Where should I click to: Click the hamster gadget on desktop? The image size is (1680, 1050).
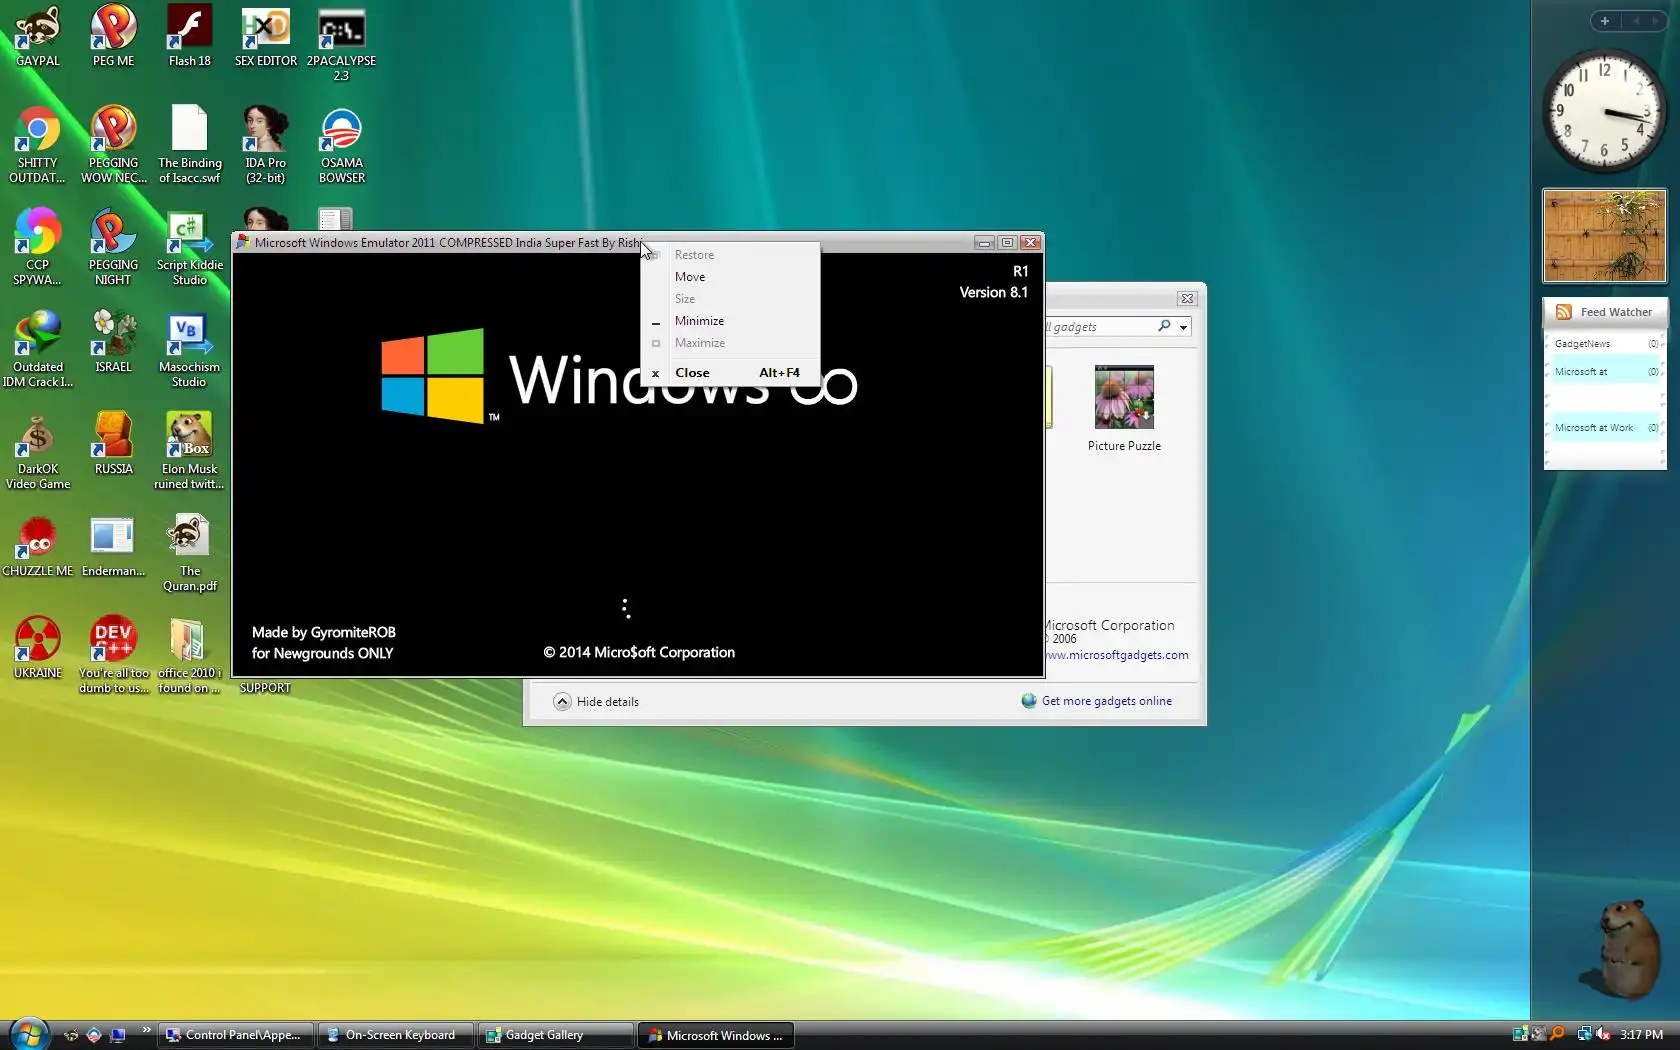(1618, 947)
